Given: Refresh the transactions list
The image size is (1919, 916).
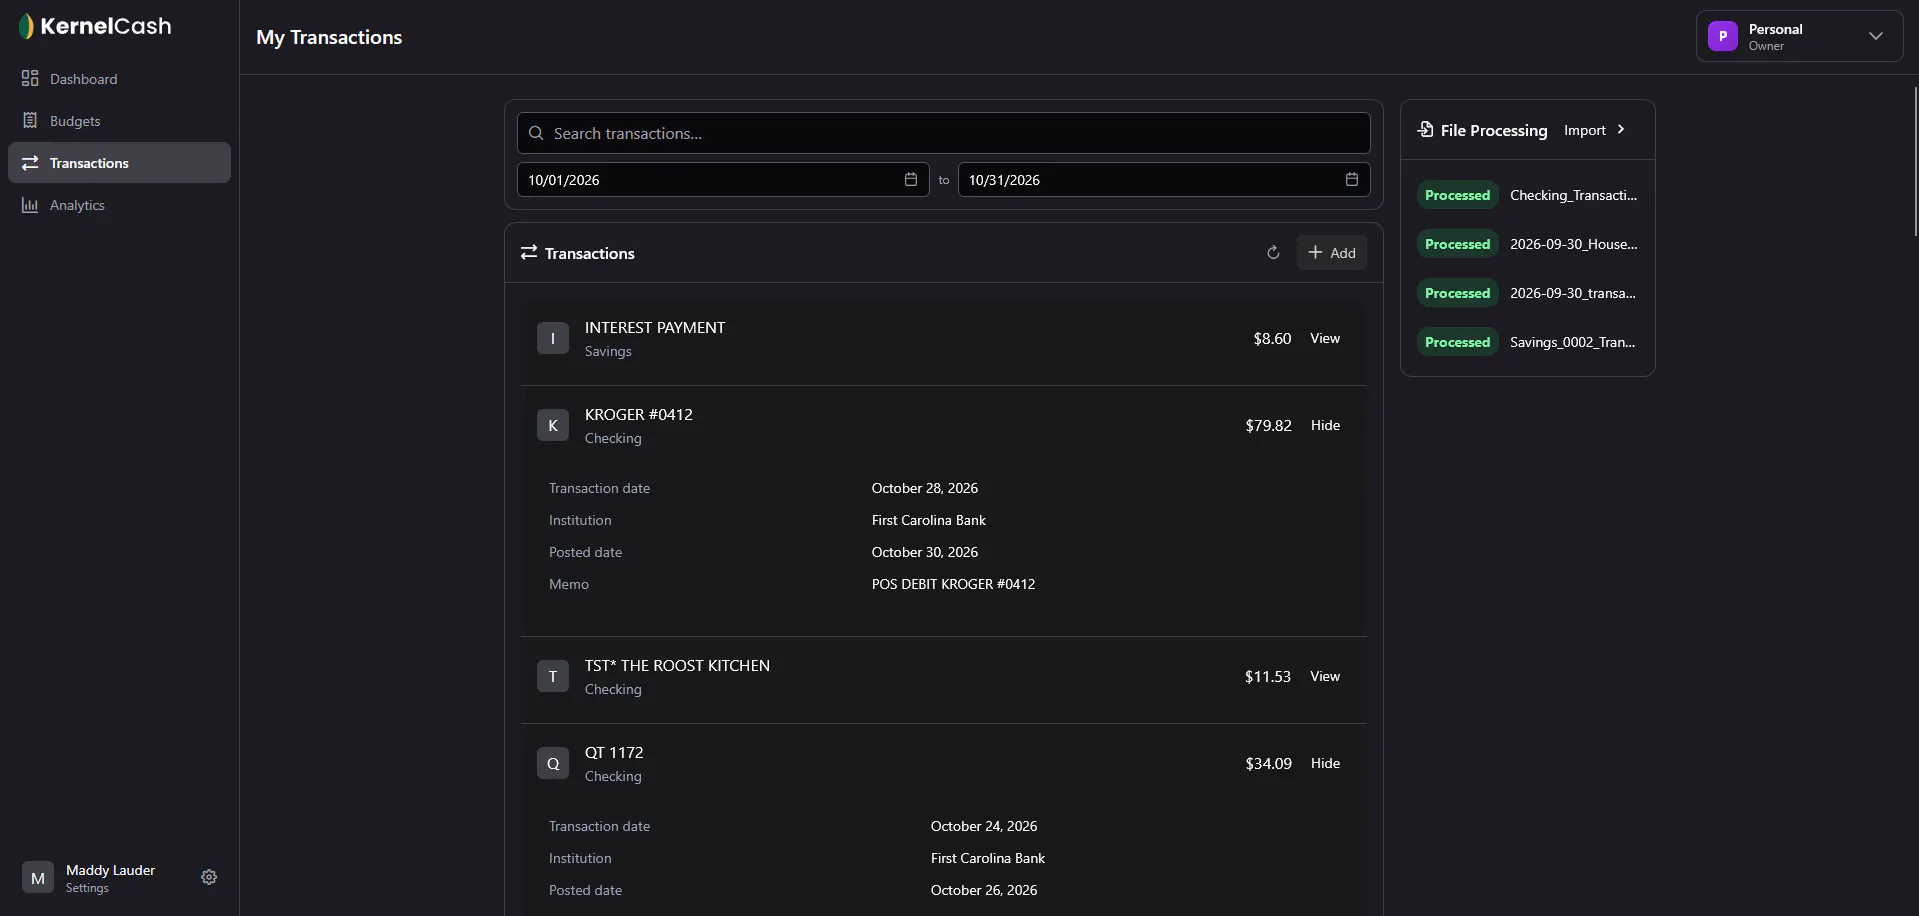Looking at the screenshot, I should point(1273,253).
